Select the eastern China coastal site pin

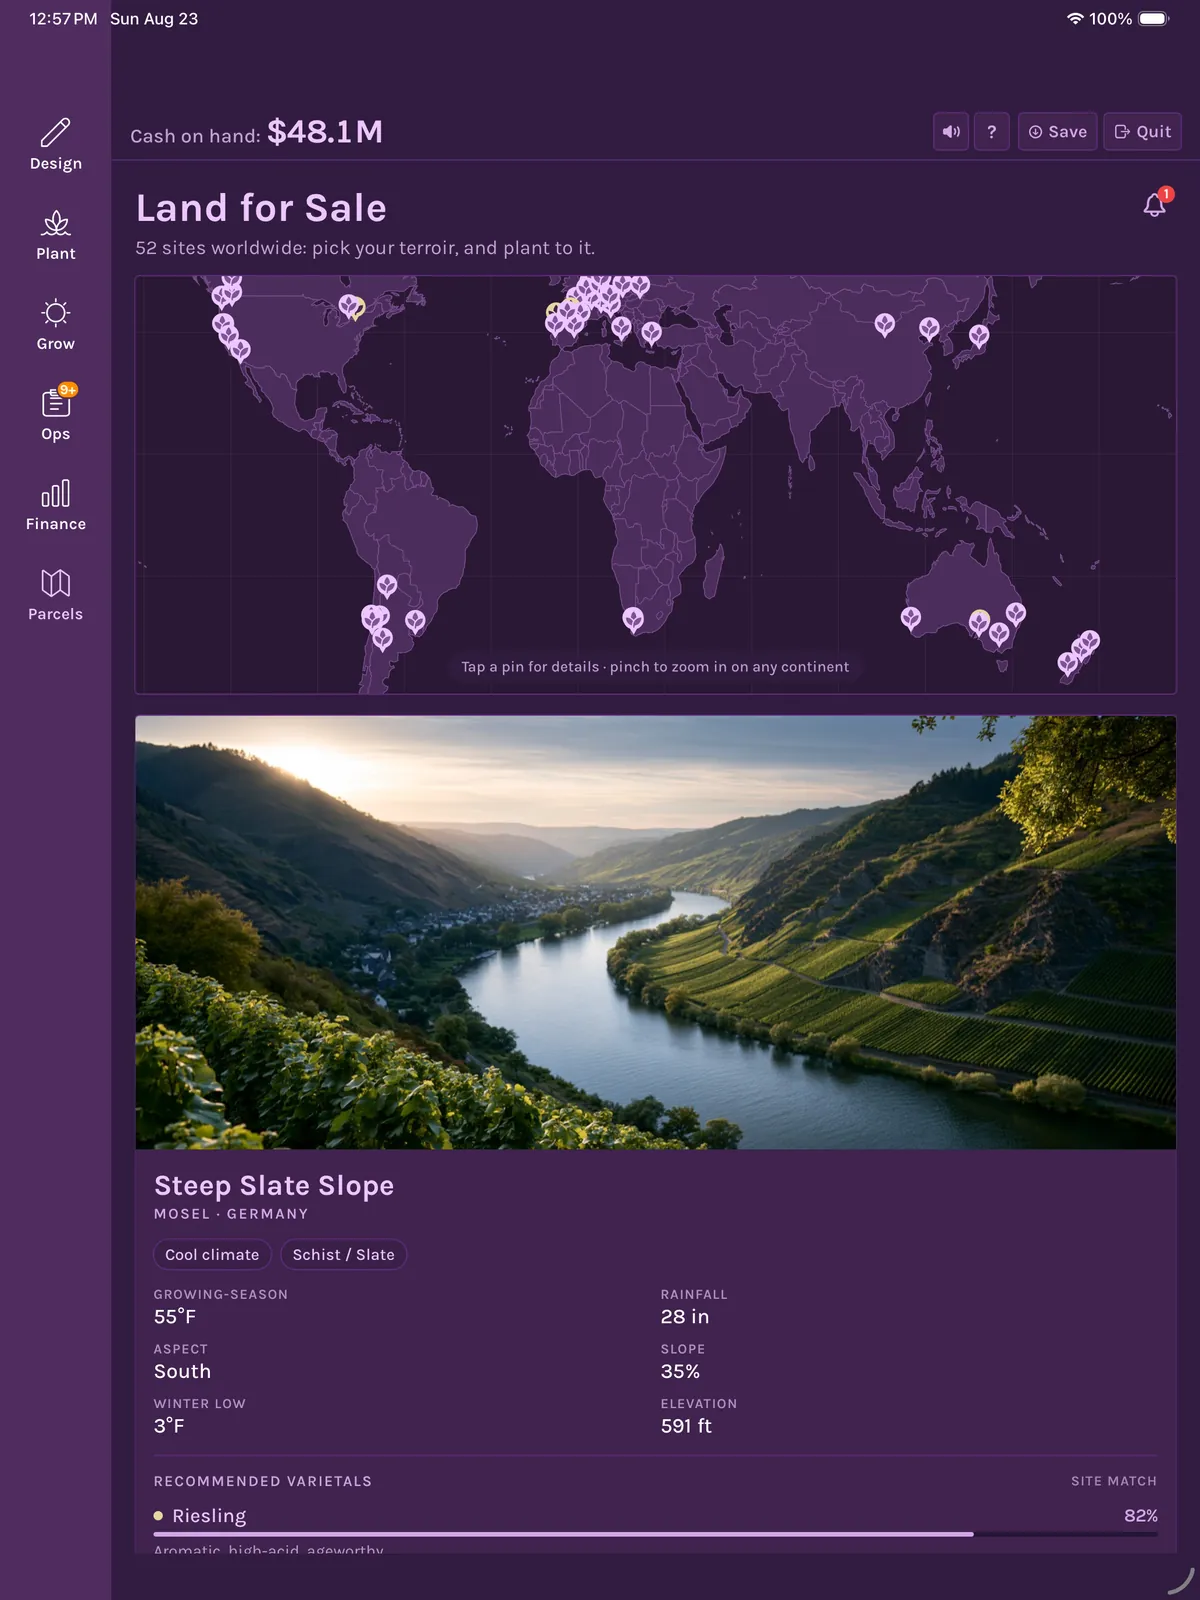929,328
